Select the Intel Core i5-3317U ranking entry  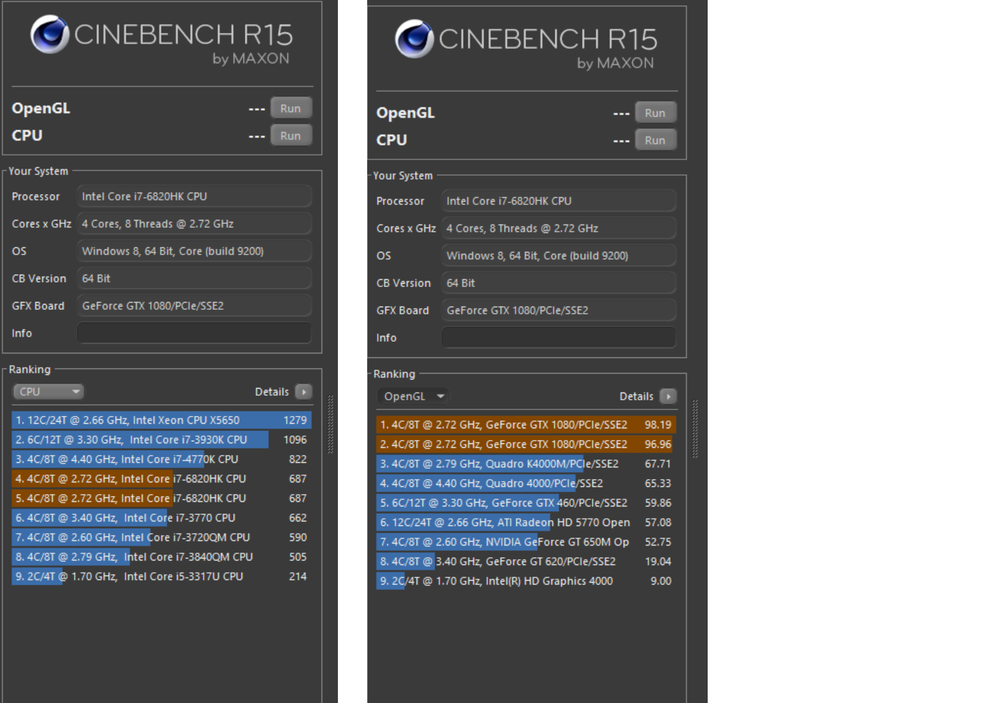[x=160, y=577]
